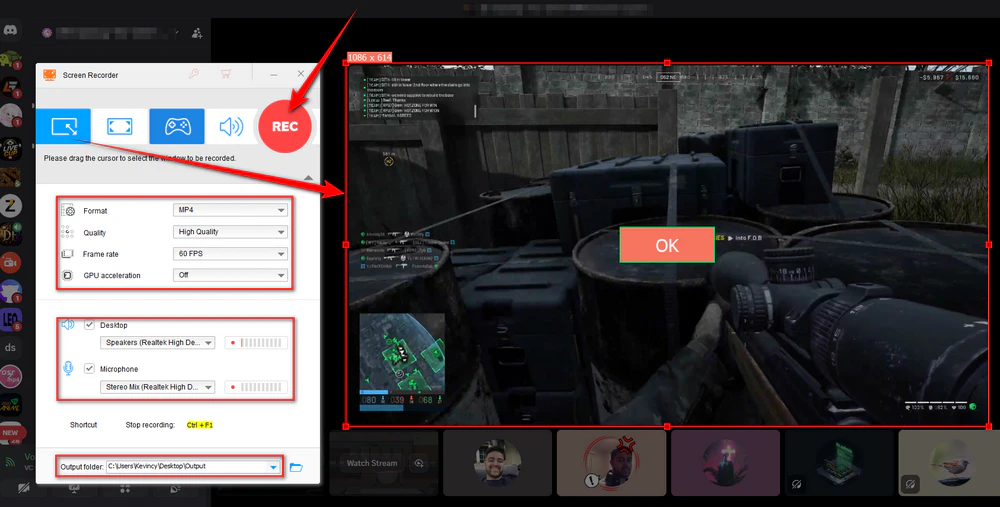Open Discord home direct messages icon
This screenshot has width=1000, height=507.
[x=11, y=30]
